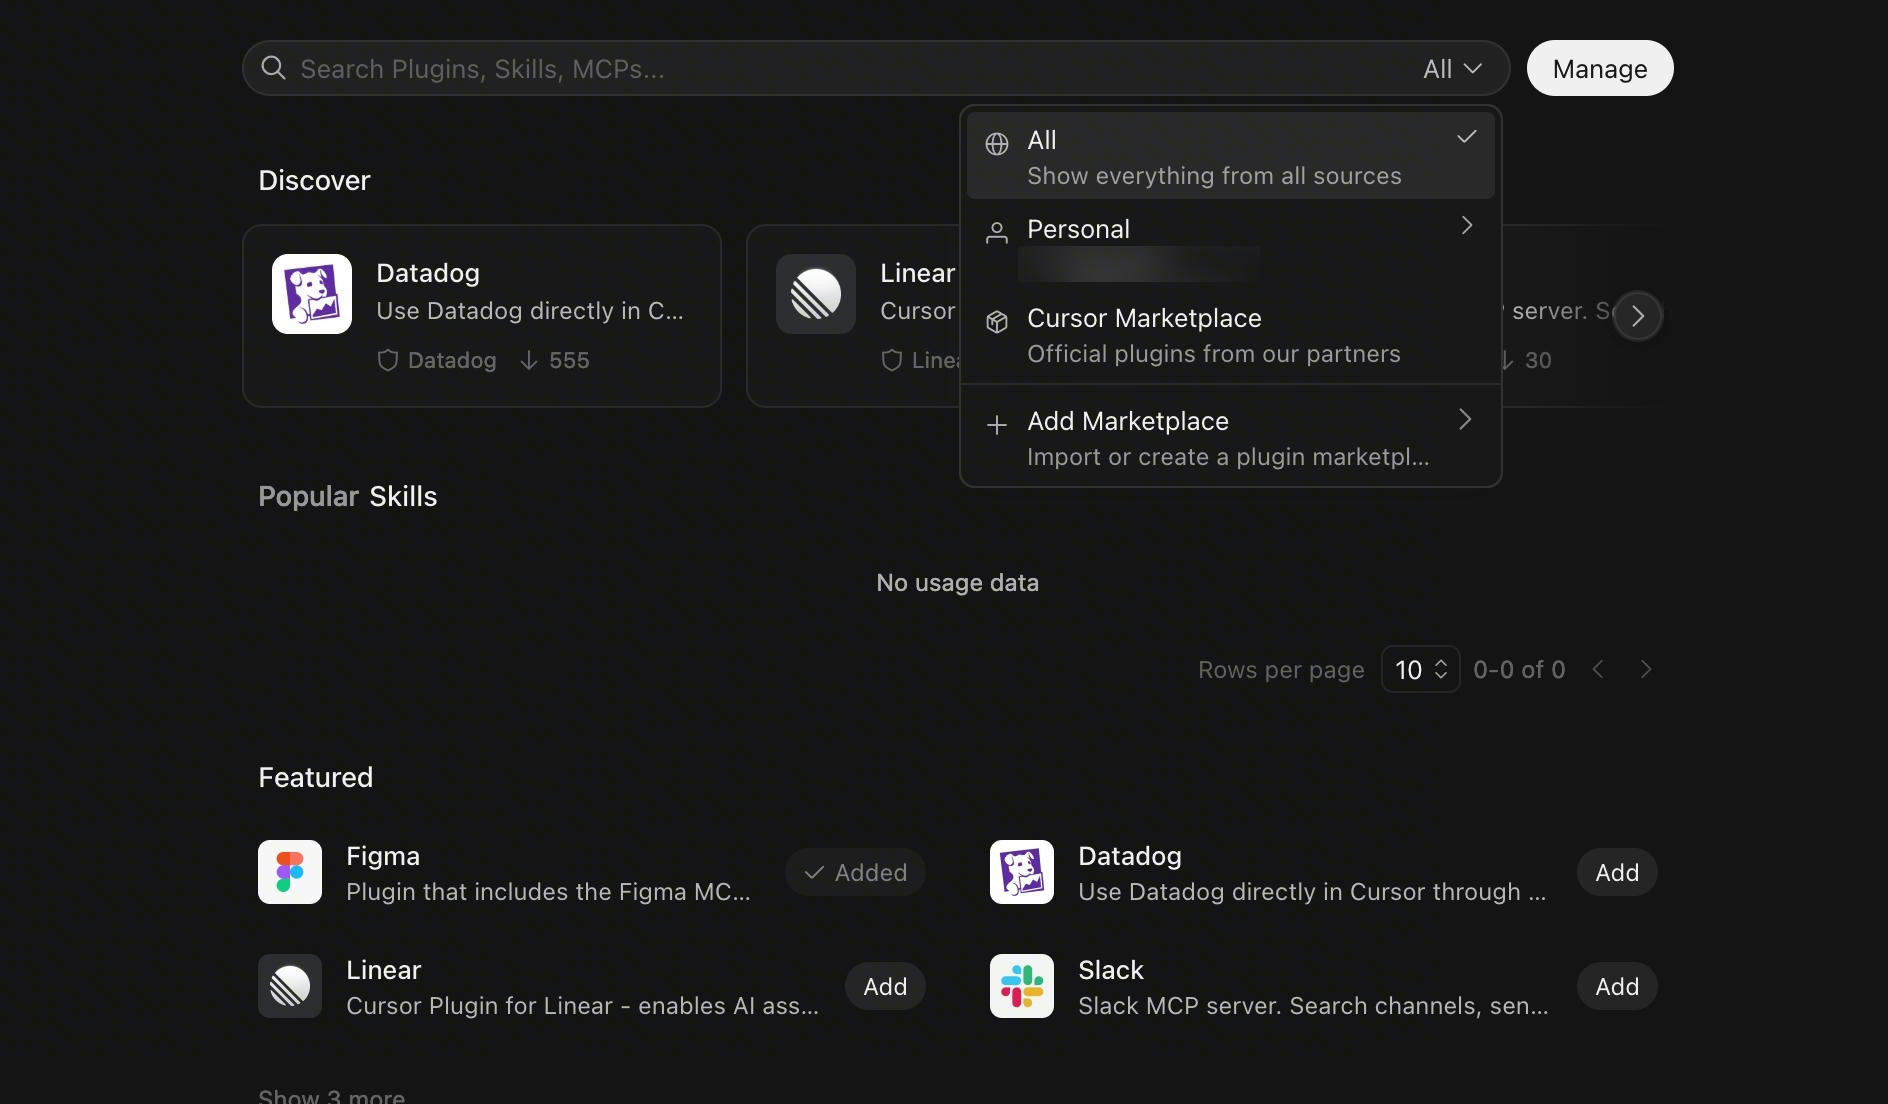Select Add Marketplace menu entry
Screen dimensions: 1888x1104
(1231, 437)
